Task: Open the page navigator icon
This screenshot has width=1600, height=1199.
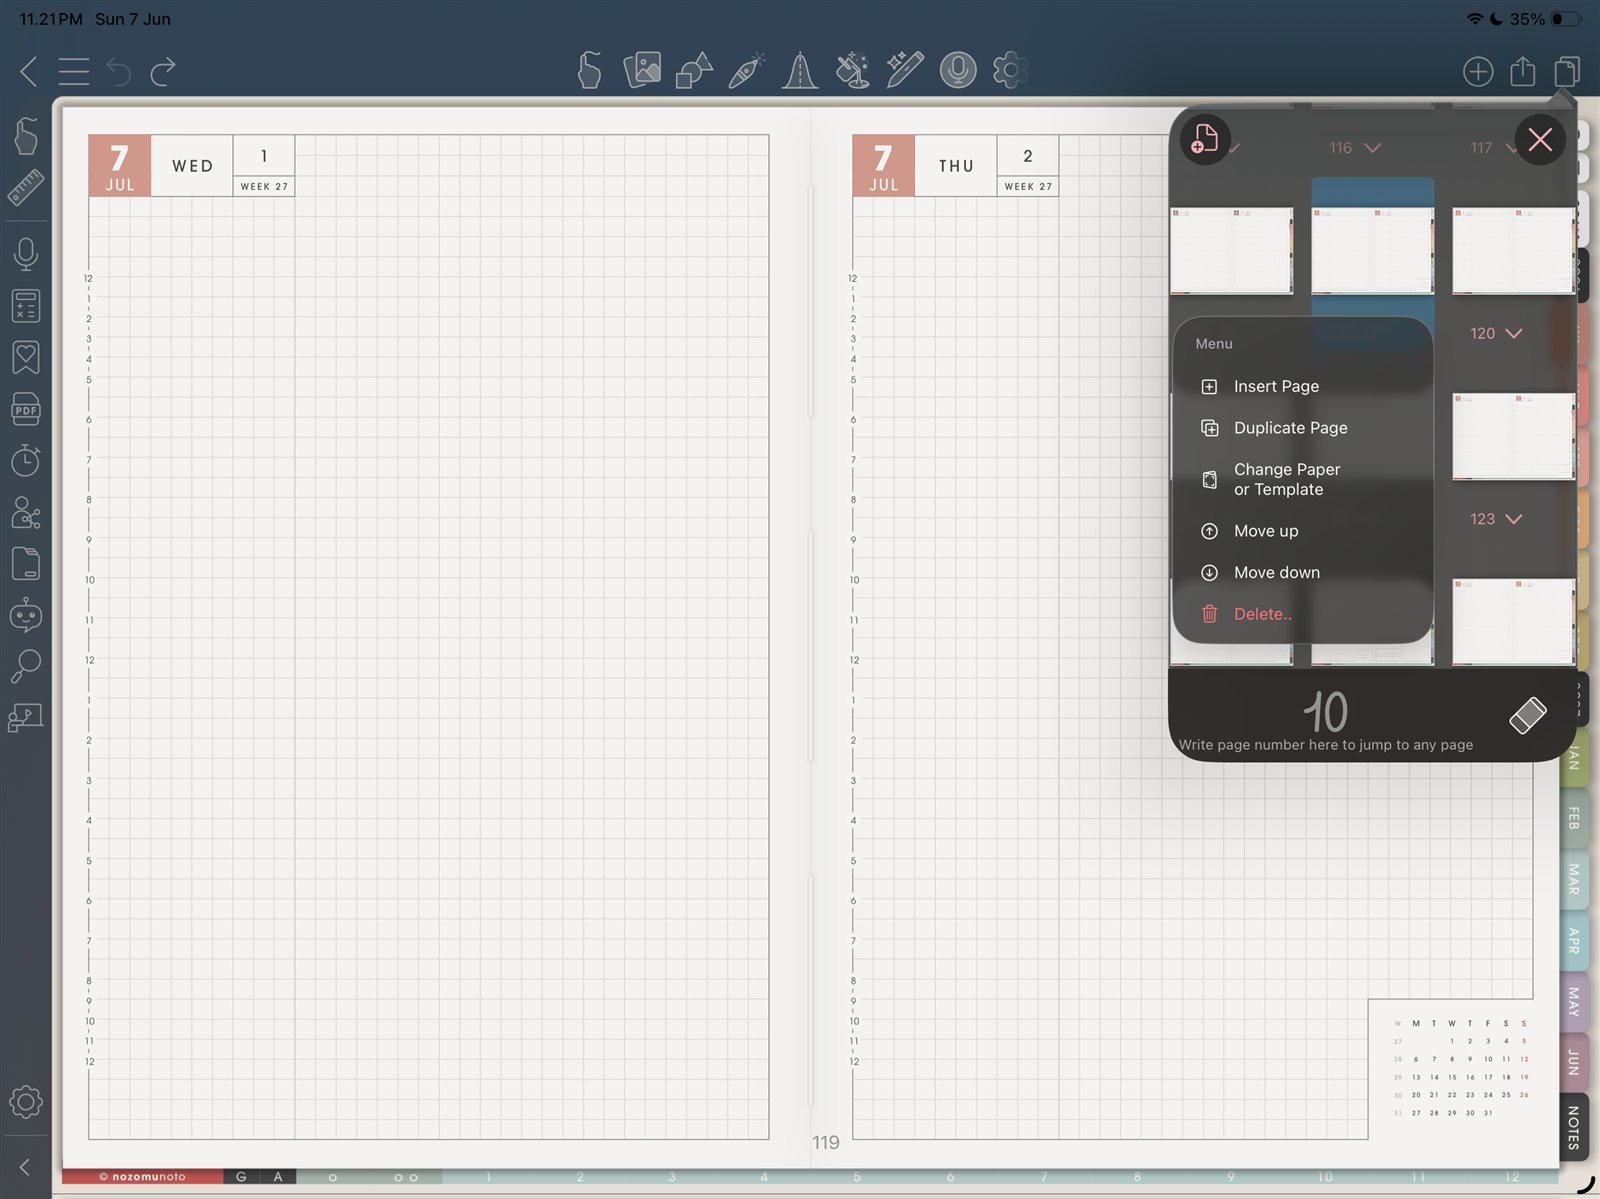Action: (x=1567, y=71)
